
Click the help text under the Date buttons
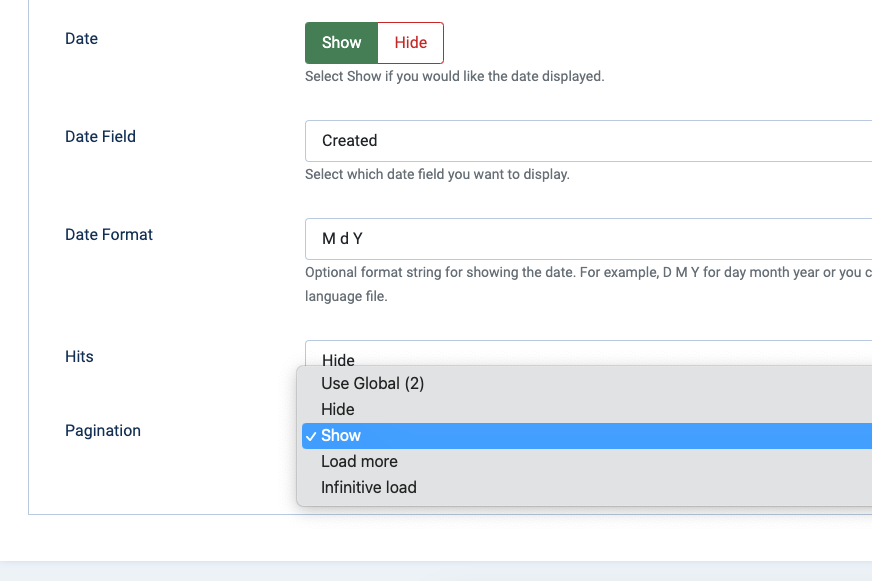[454, 76]
